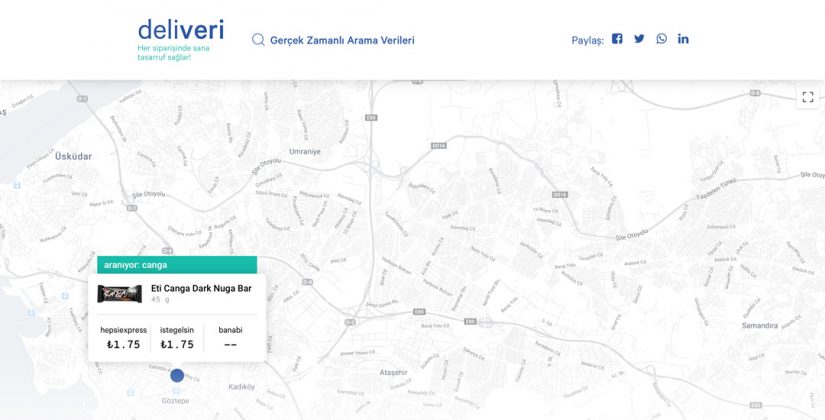Click the istegelsin vendor name
The image size is (825, 420).
(177, 330)
